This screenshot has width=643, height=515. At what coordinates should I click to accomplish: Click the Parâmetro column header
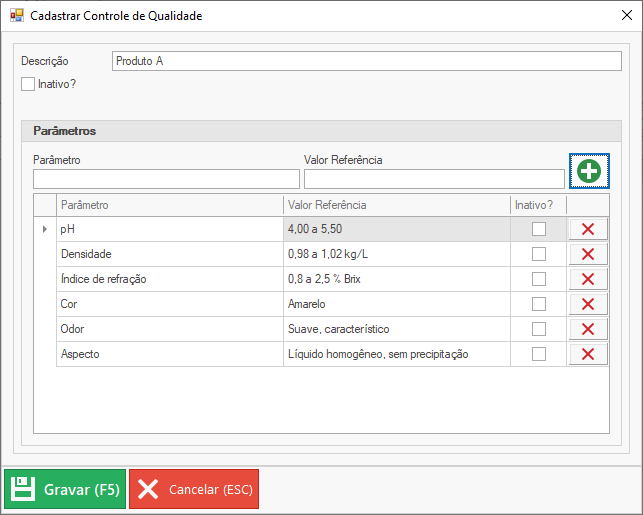(169, 205)
